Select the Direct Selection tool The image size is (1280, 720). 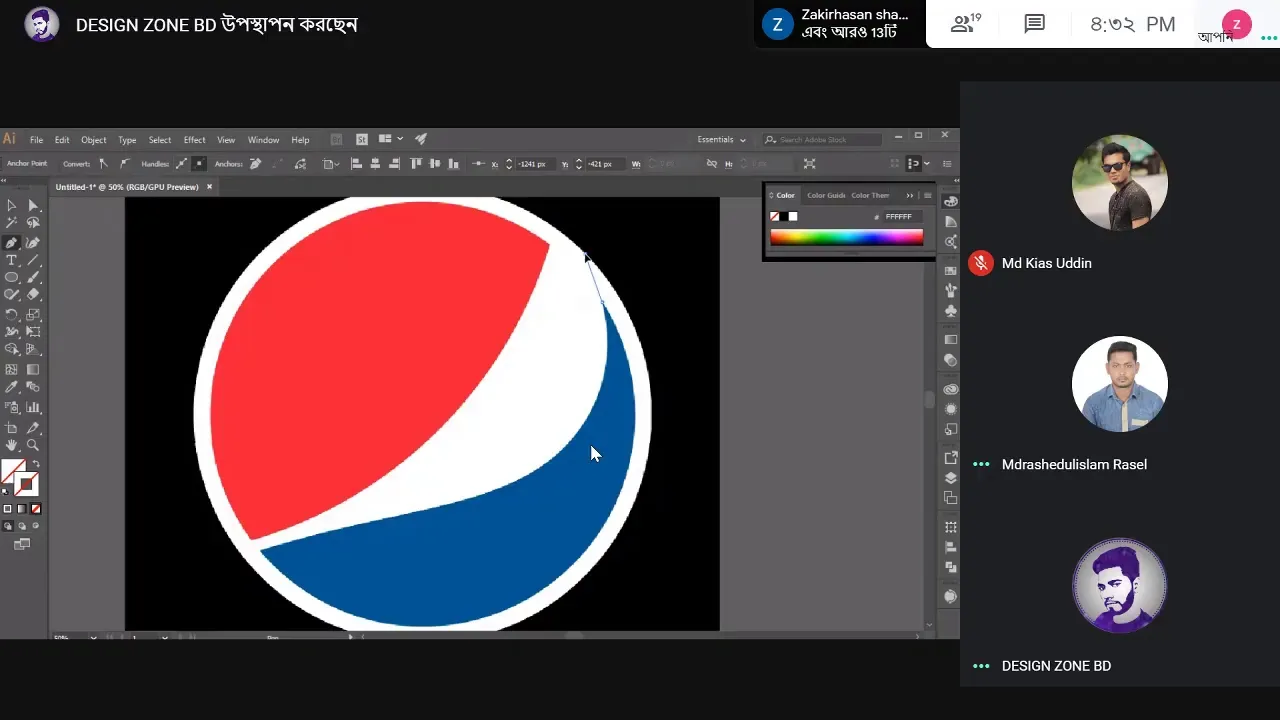[33, 206]
